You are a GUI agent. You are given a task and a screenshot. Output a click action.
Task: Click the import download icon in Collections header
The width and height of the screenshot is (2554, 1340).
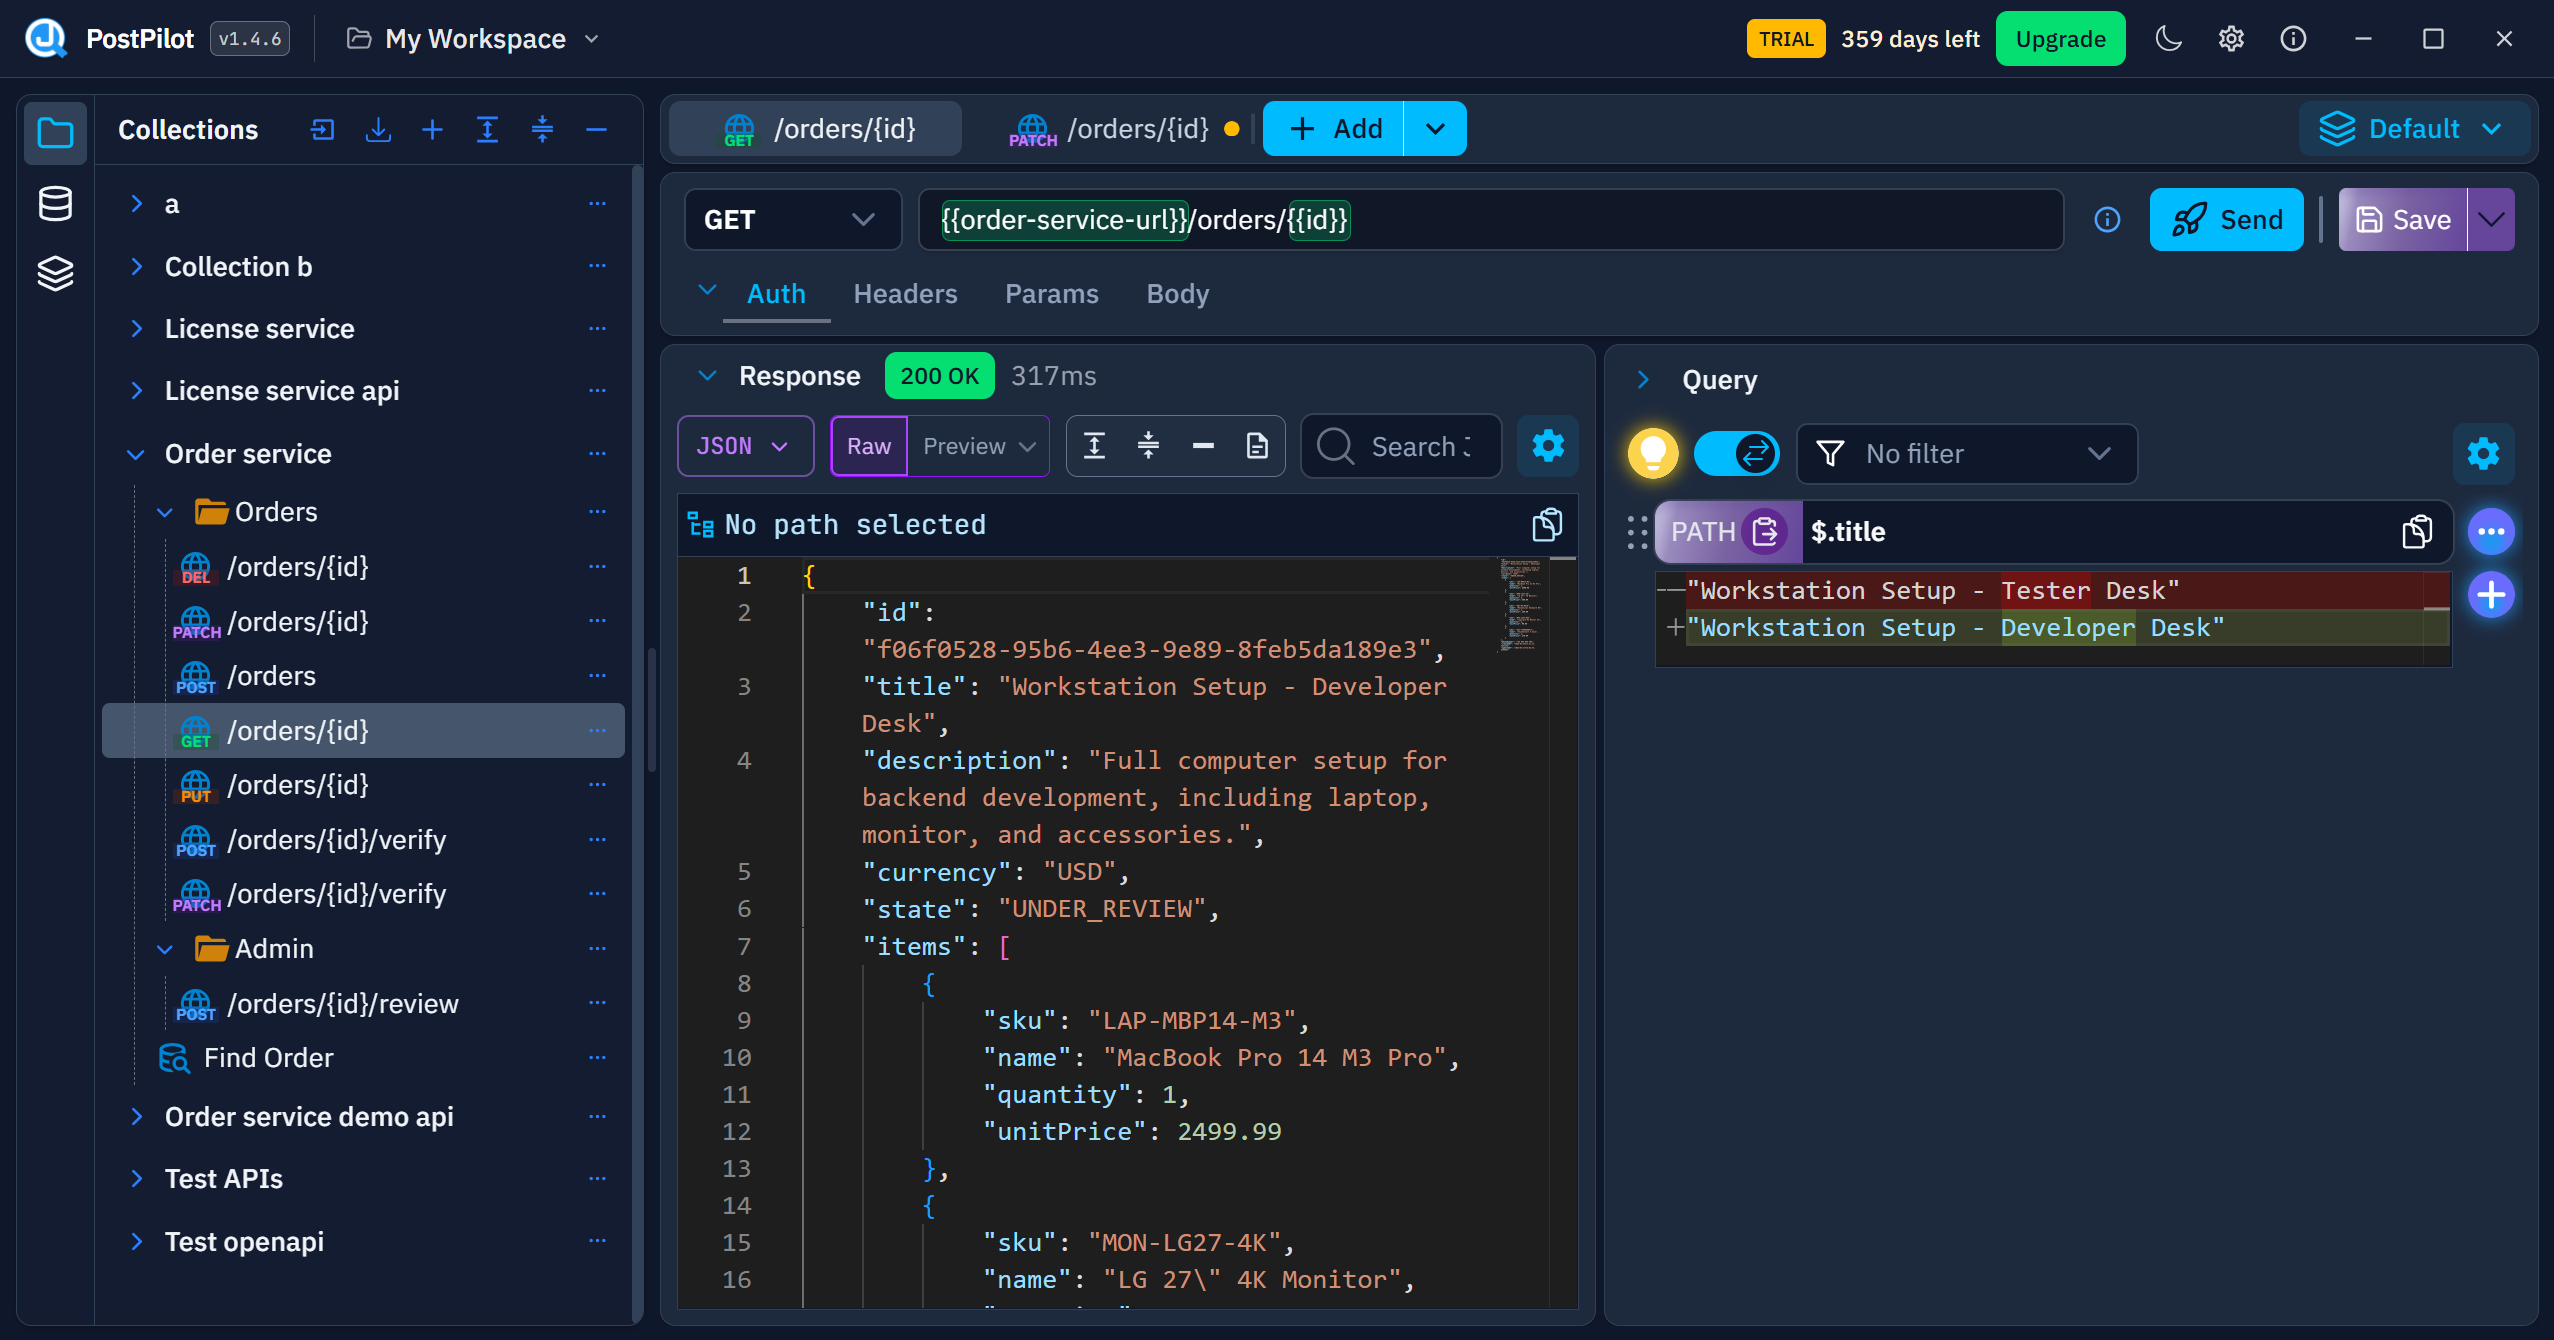[x=378, y=129]
